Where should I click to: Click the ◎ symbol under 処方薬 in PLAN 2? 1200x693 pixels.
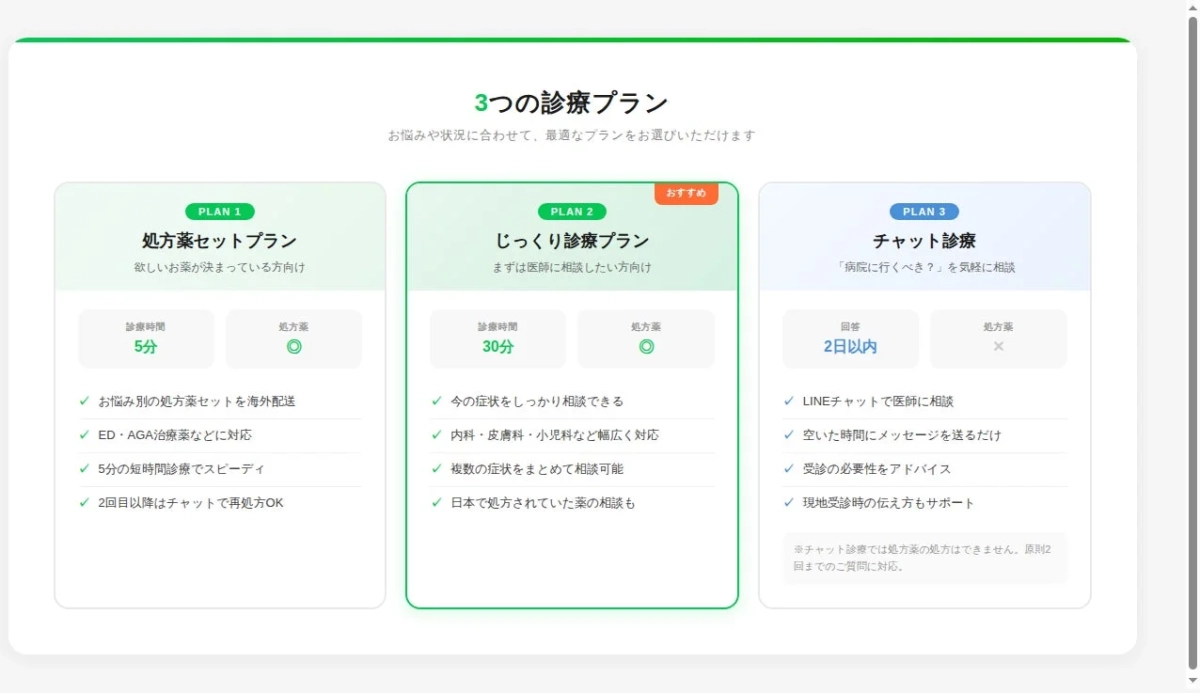pyautogui.click(x=646, y=344)
